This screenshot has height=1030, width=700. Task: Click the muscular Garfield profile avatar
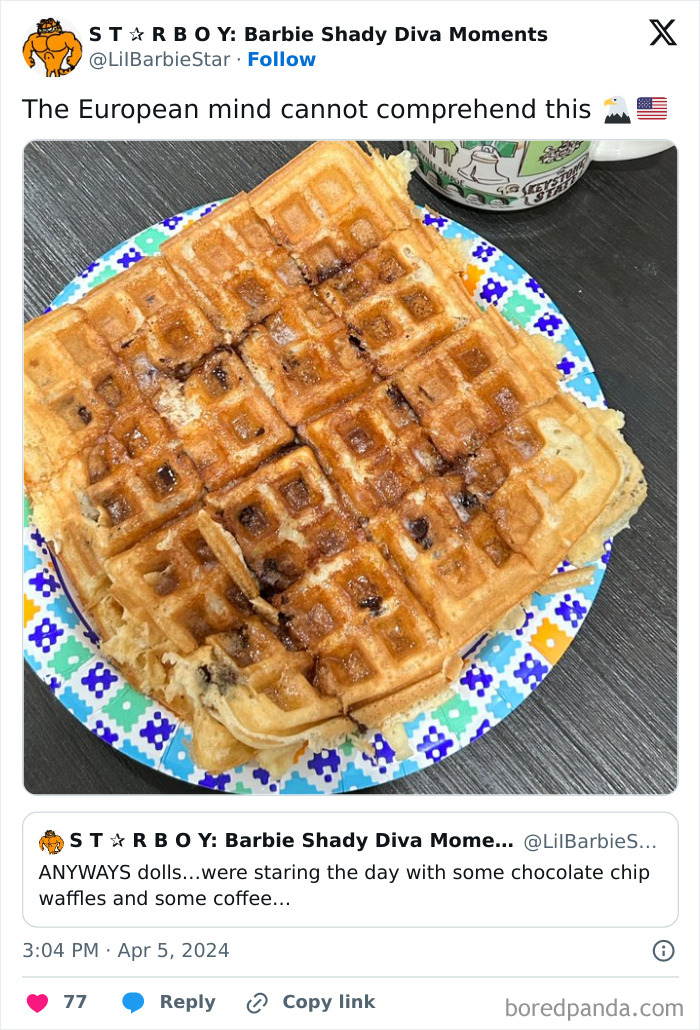[x=52, y=47]
